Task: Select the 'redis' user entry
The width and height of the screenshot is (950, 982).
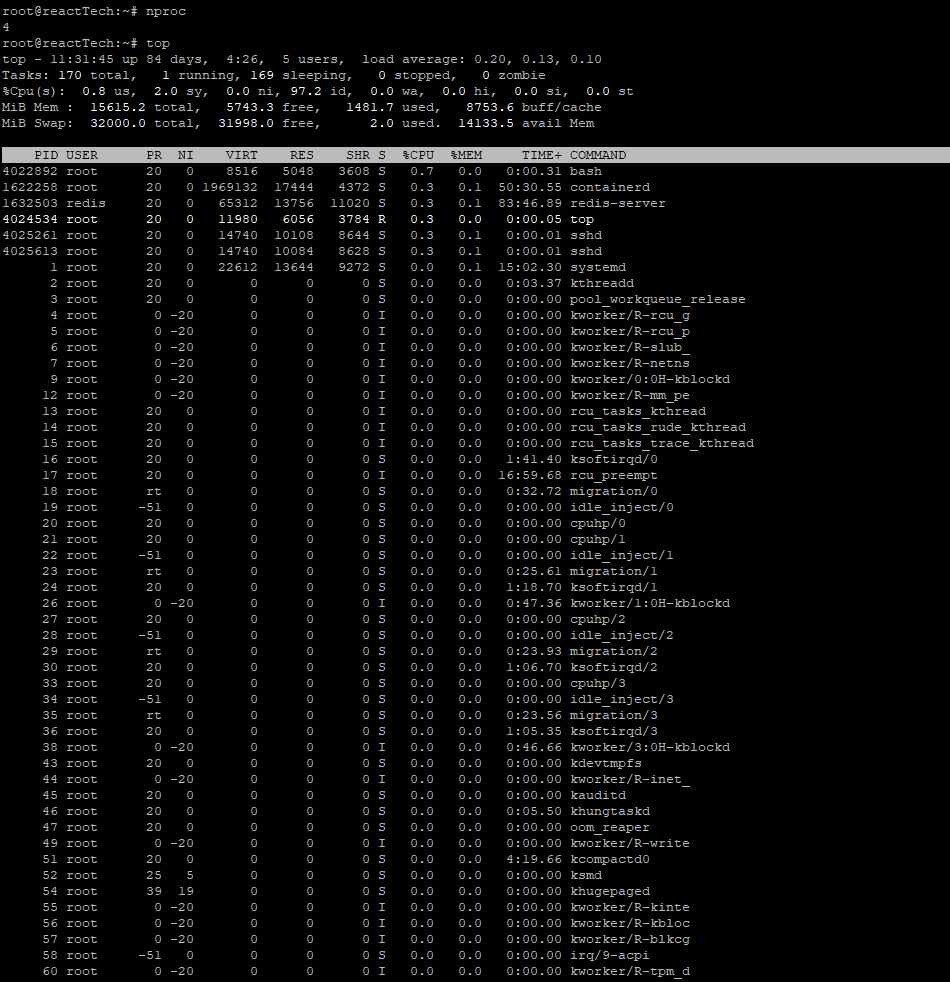Action: [x=86, y=204]
